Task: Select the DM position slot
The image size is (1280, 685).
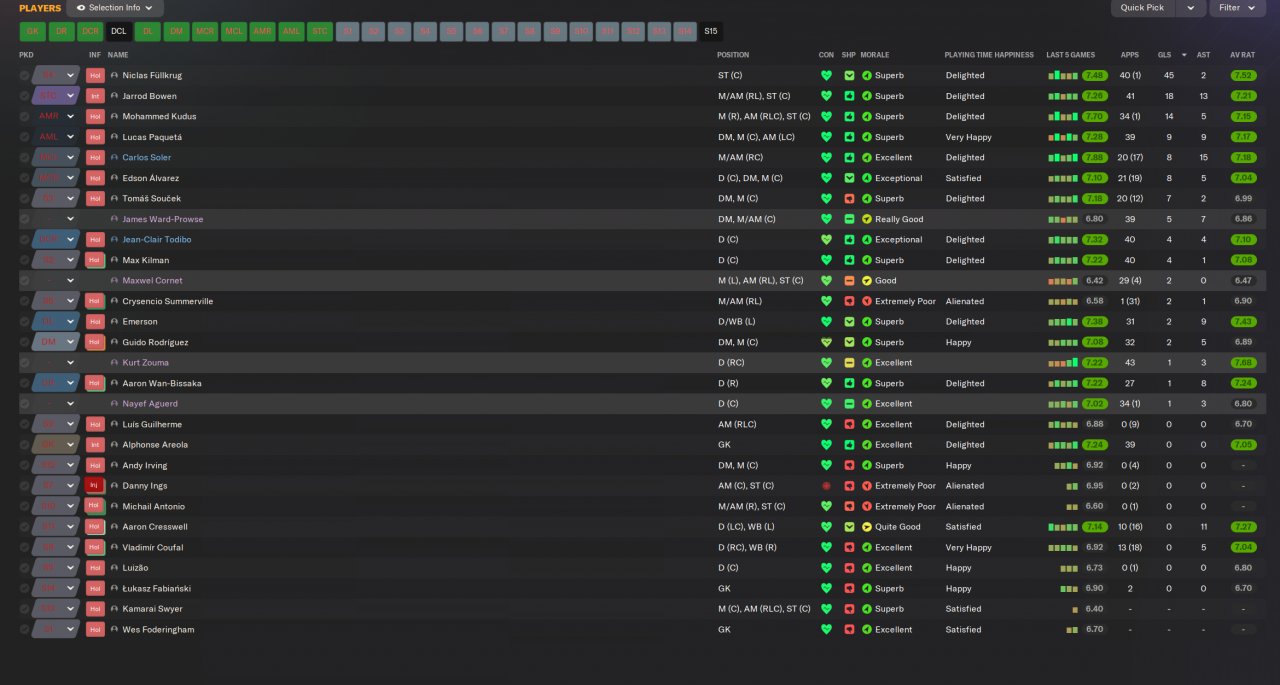Action: pos(177,32)
